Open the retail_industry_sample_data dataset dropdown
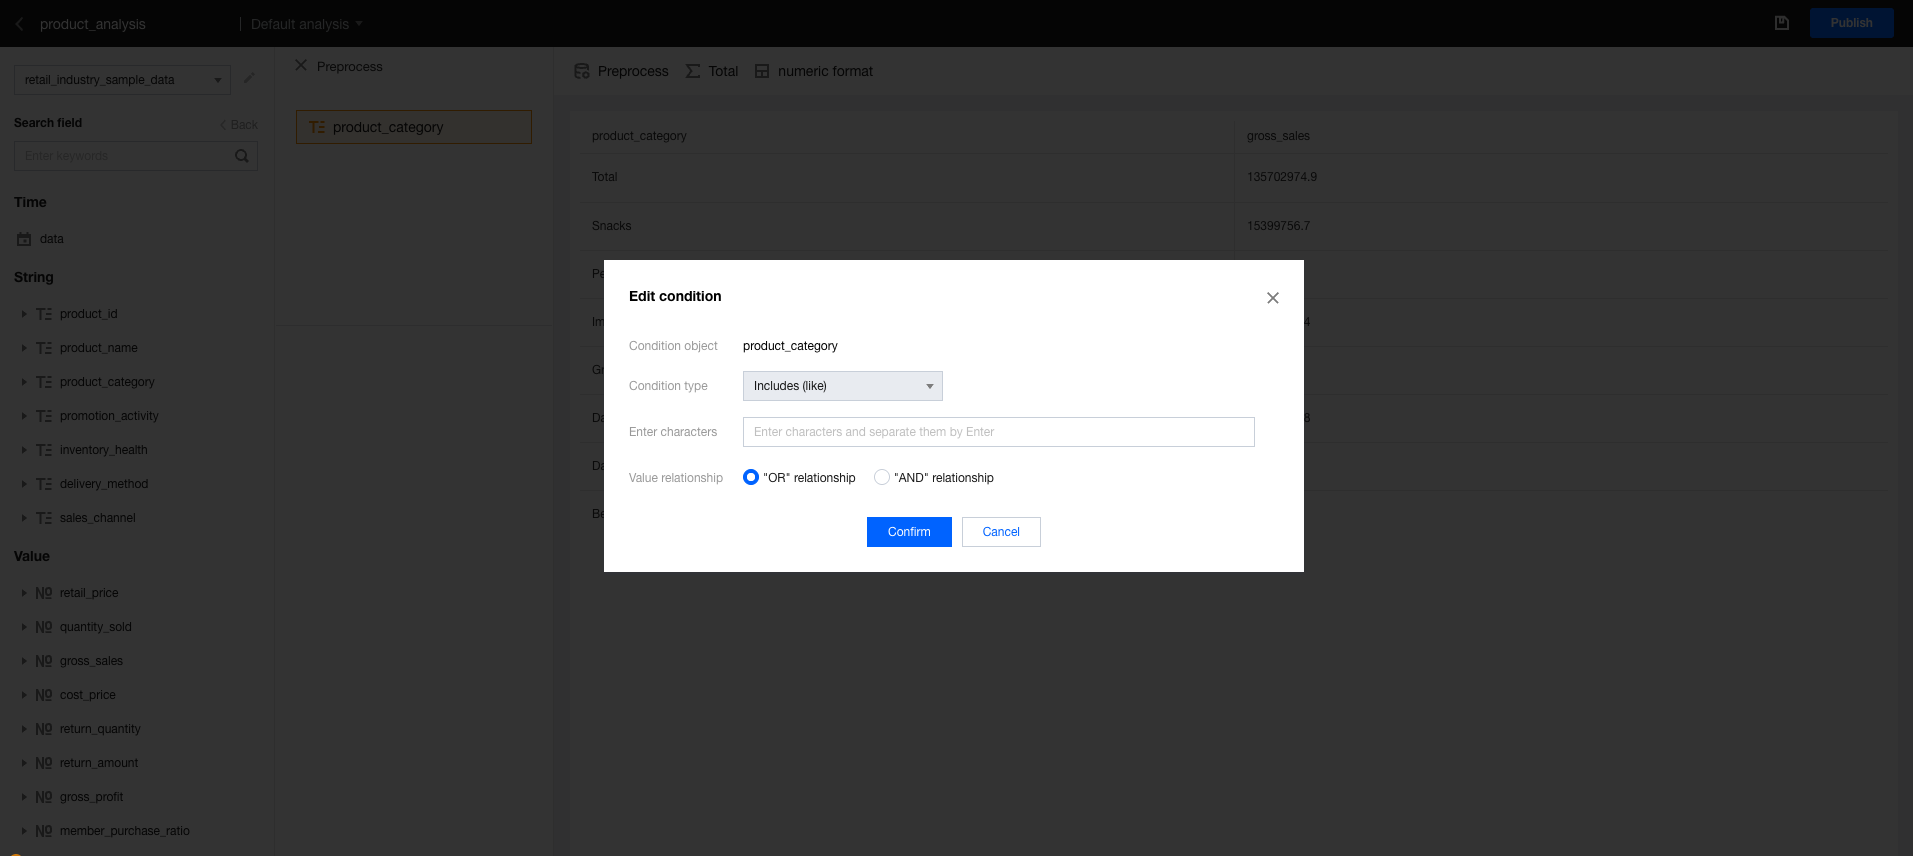The height and width of the screenshot is (856, 1913). click(x=122, y=80)
